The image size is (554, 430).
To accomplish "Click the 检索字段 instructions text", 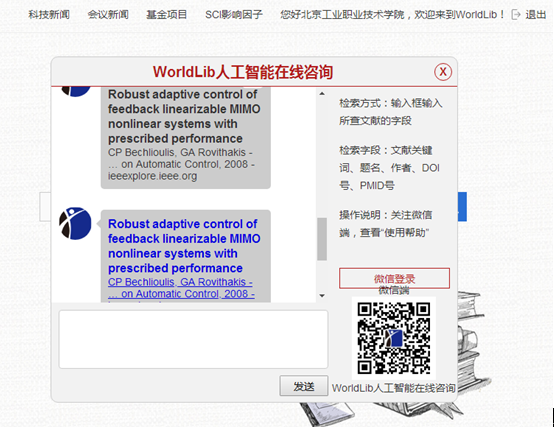I will point(389,167).
